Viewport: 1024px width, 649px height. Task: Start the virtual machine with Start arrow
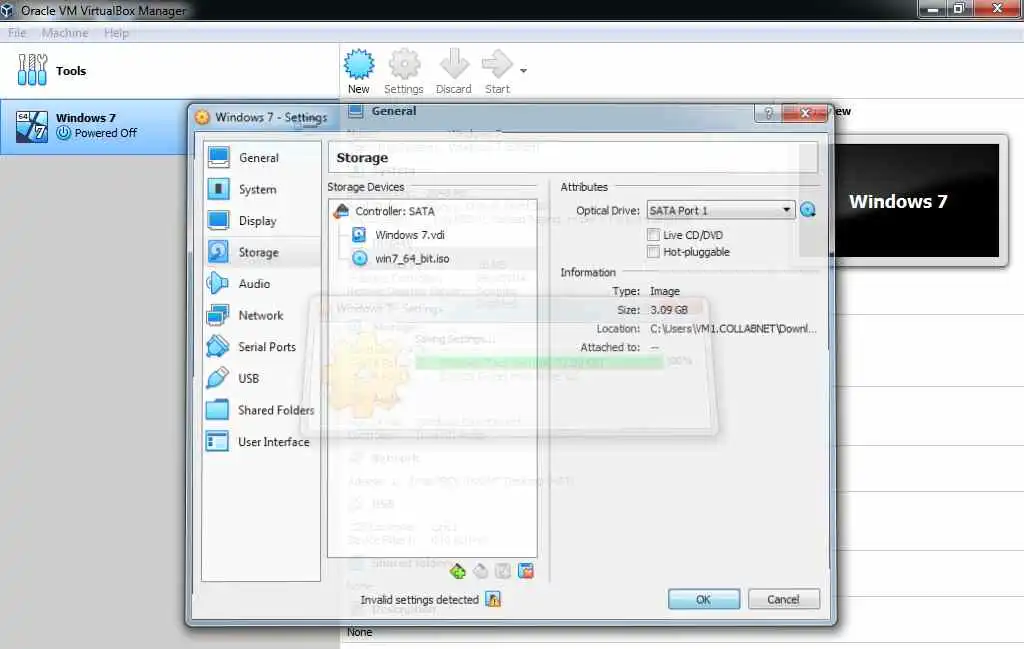(x=497, y=64)
